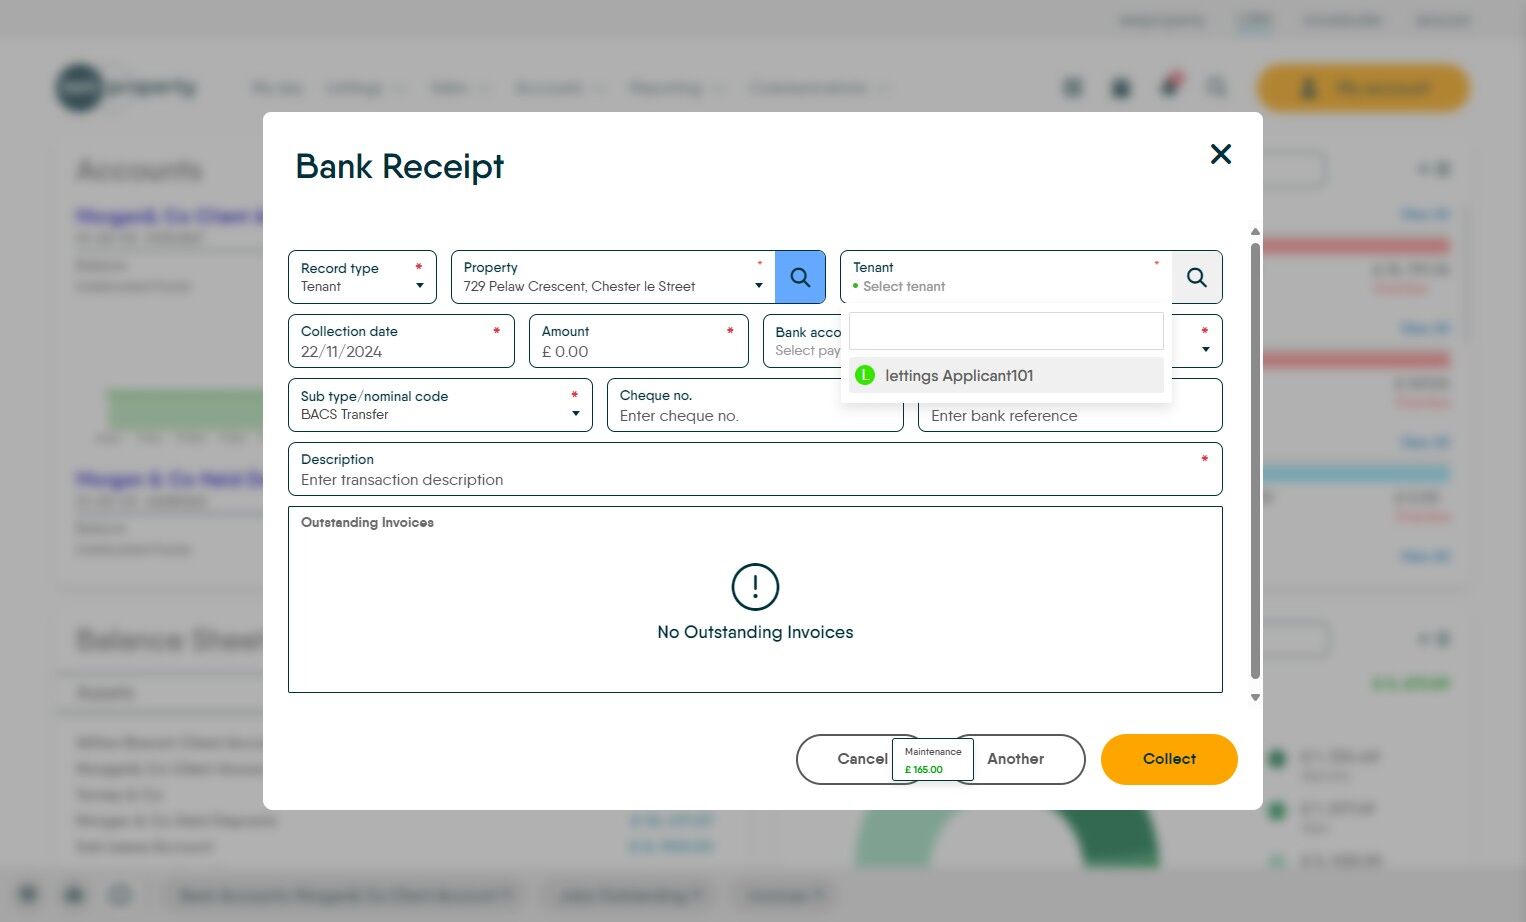
Task: Click the dialog vertical scrollbar thumb
Action: coord(1255,459)
